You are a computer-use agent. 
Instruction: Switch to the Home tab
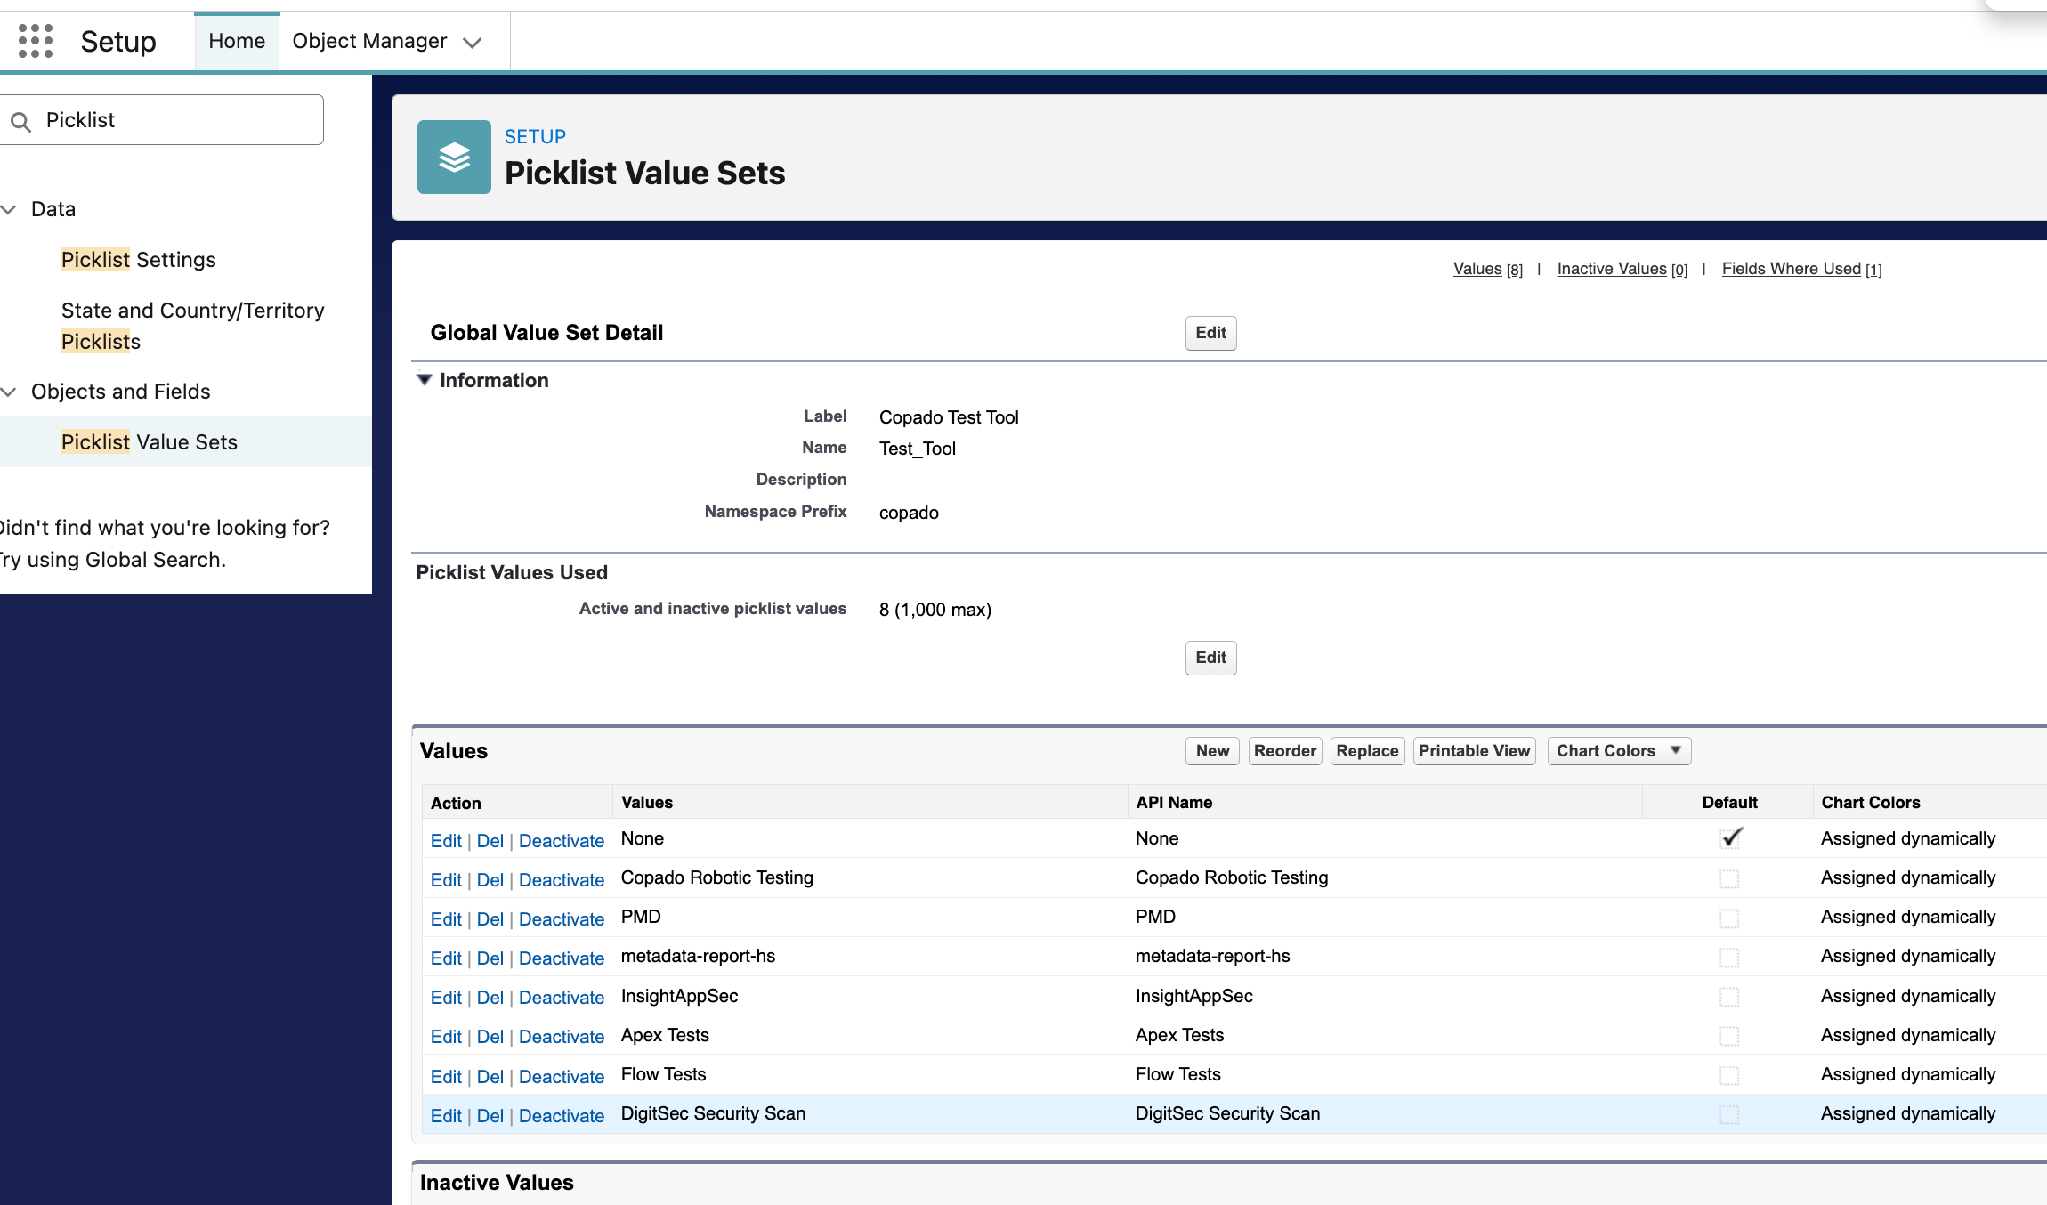(237, 41)
